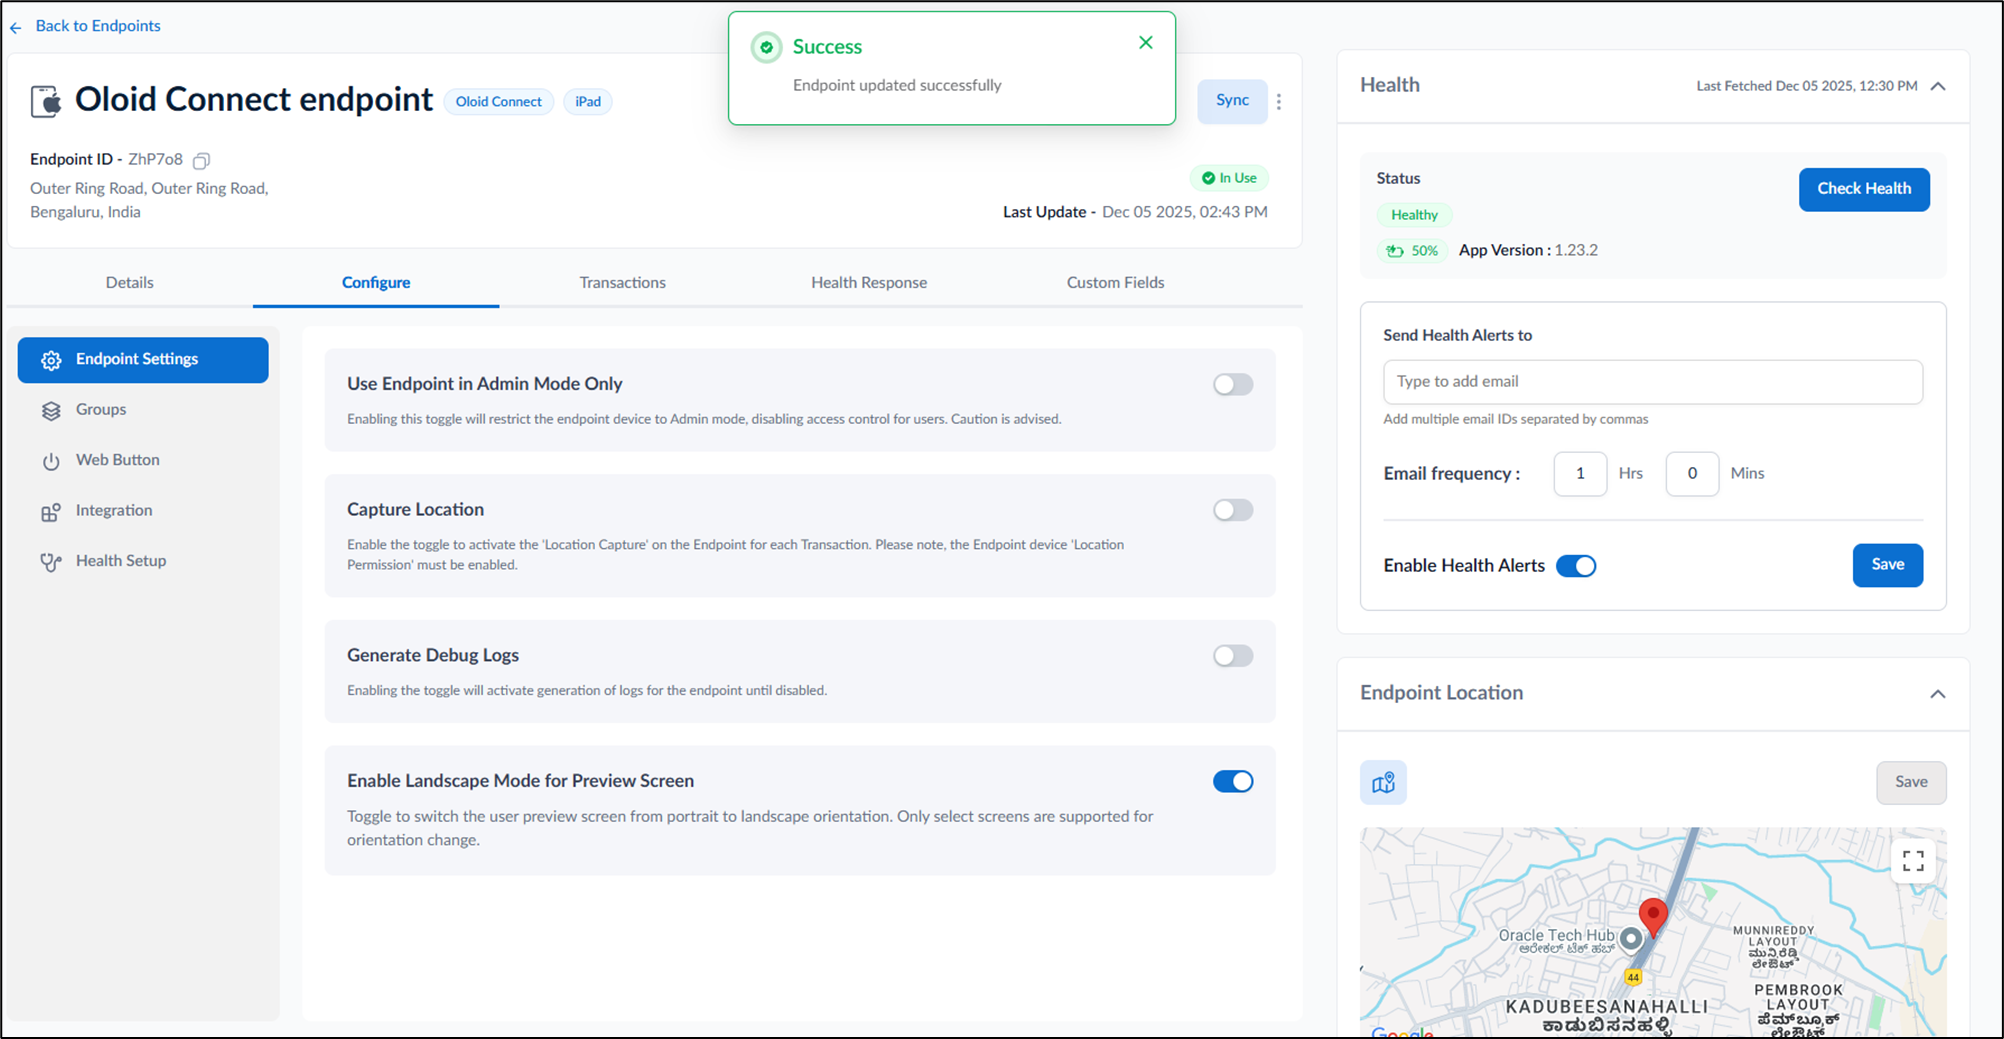The image size is (2004, 1039).
Task: Follow the Back to Endpoints link
Action: coord(98,26)
